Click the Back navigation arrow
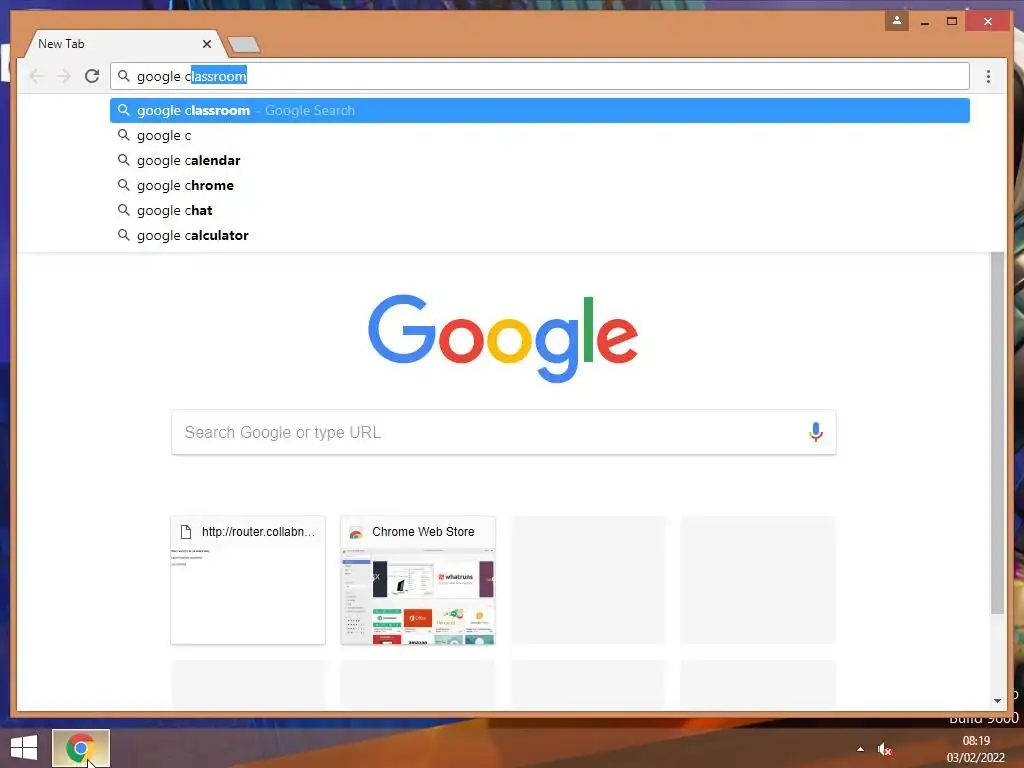1024x768 pixels. (x=37, y=76)
